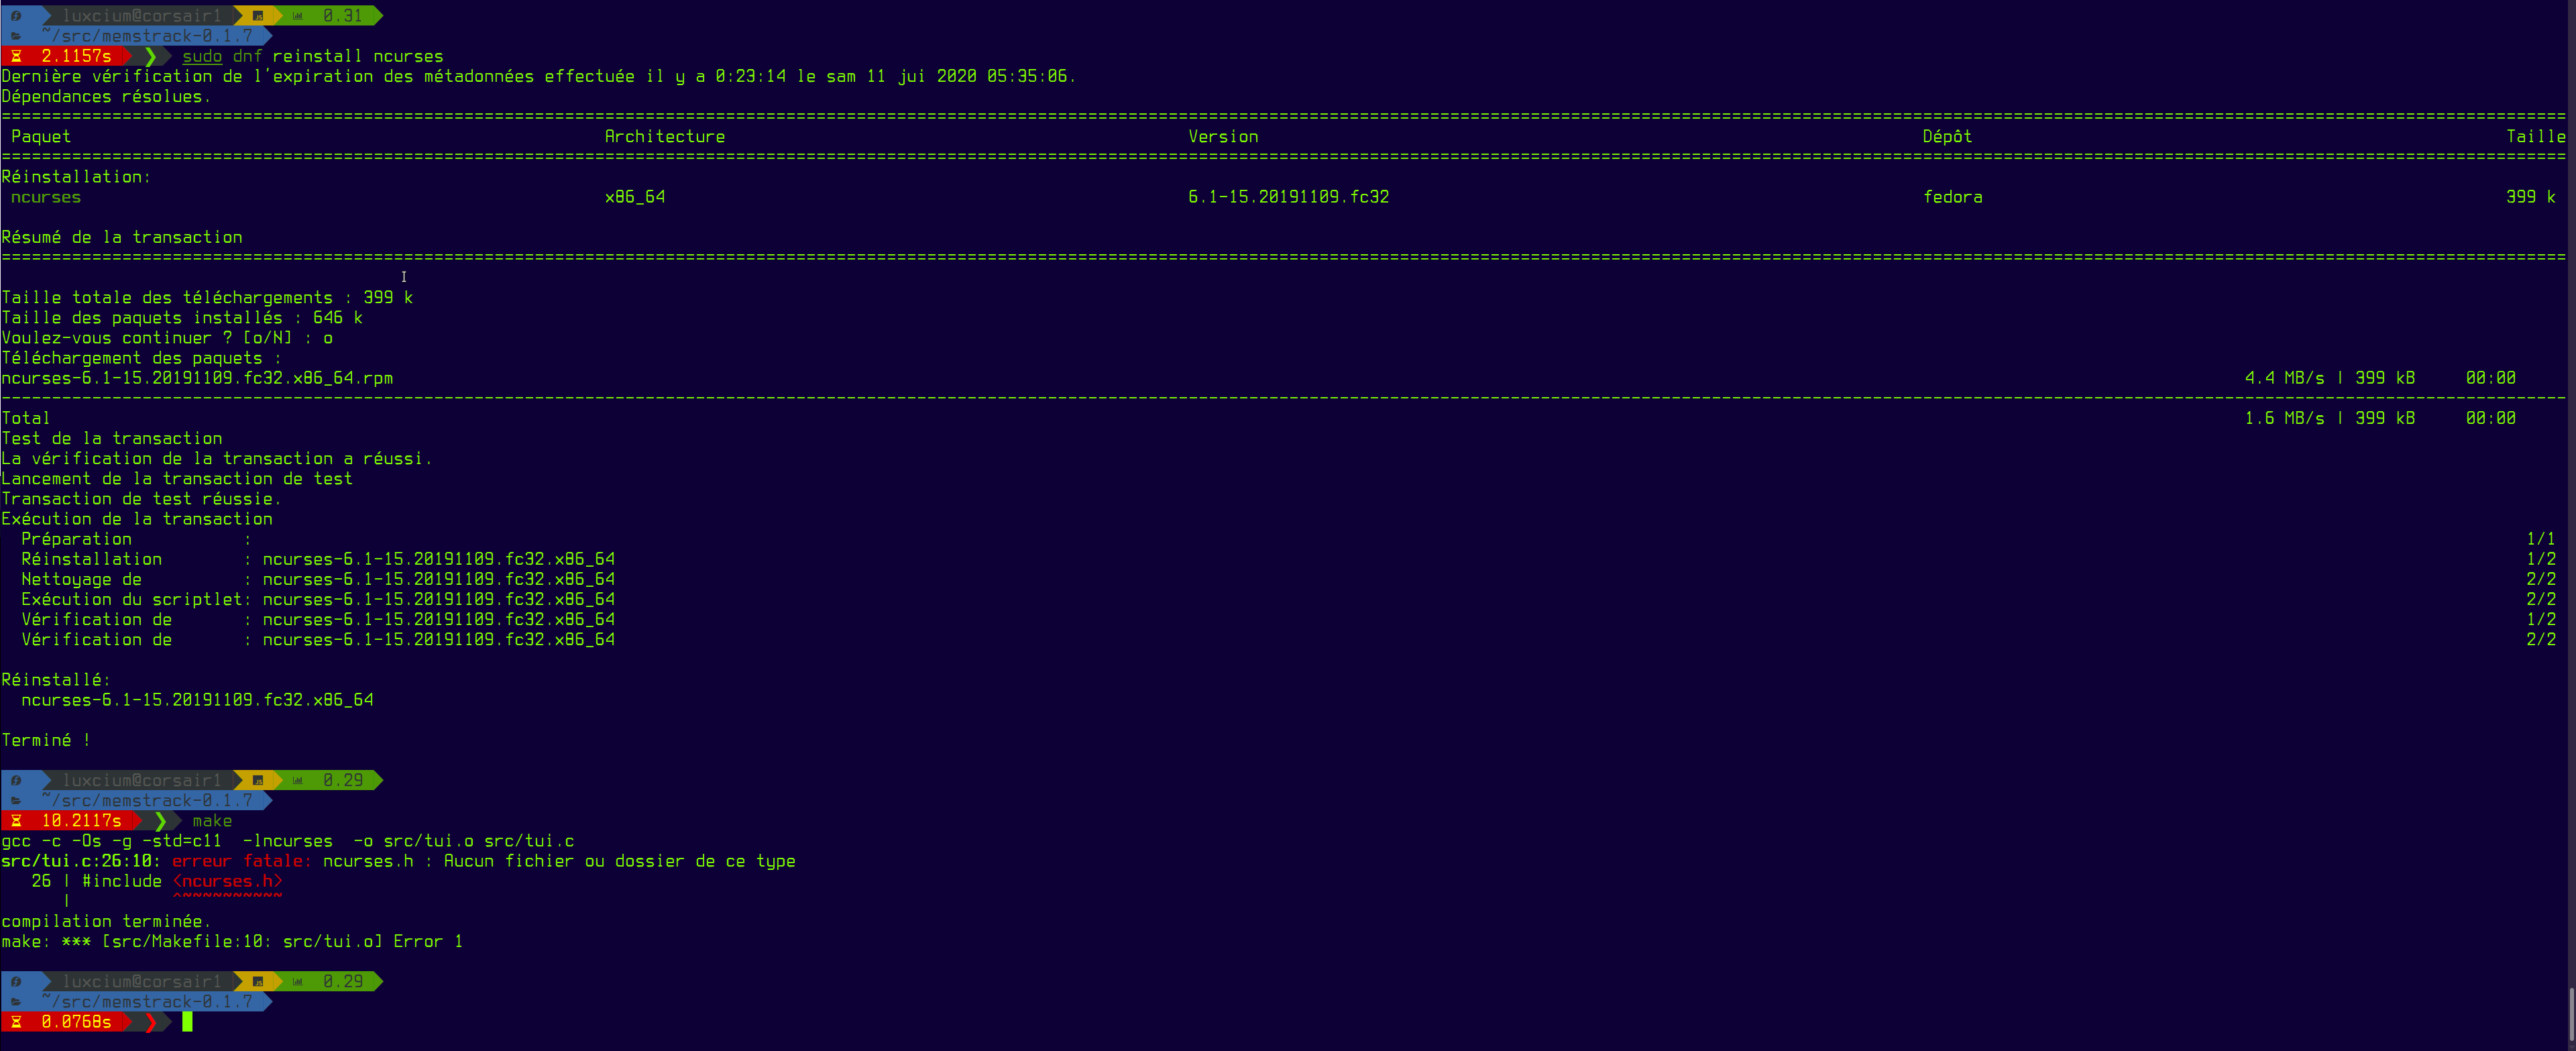Image resolution: width=2576 pixels, height=1051 pixels.
Task: Click the 'Préparation' step label
Action: (x=76, y=538)
